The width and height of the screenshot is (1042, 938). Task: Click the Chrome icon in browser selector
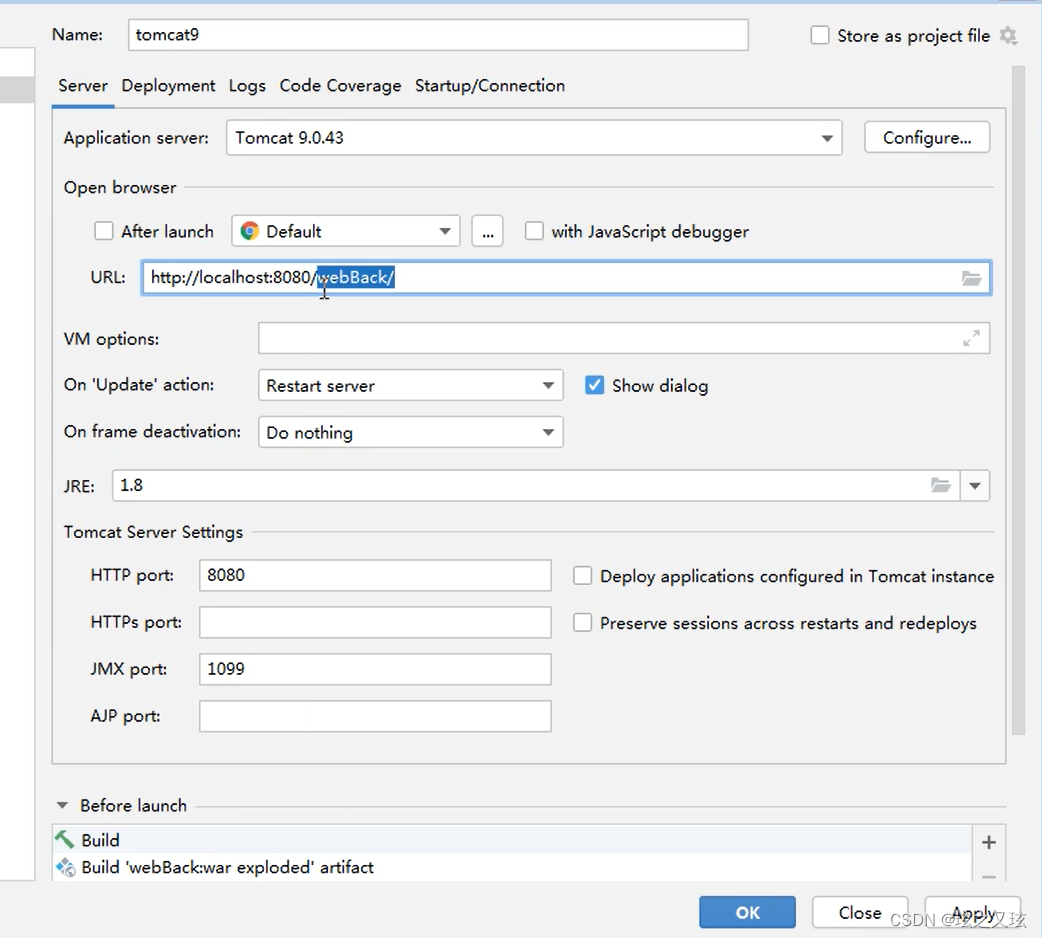[x=249, y=231]
